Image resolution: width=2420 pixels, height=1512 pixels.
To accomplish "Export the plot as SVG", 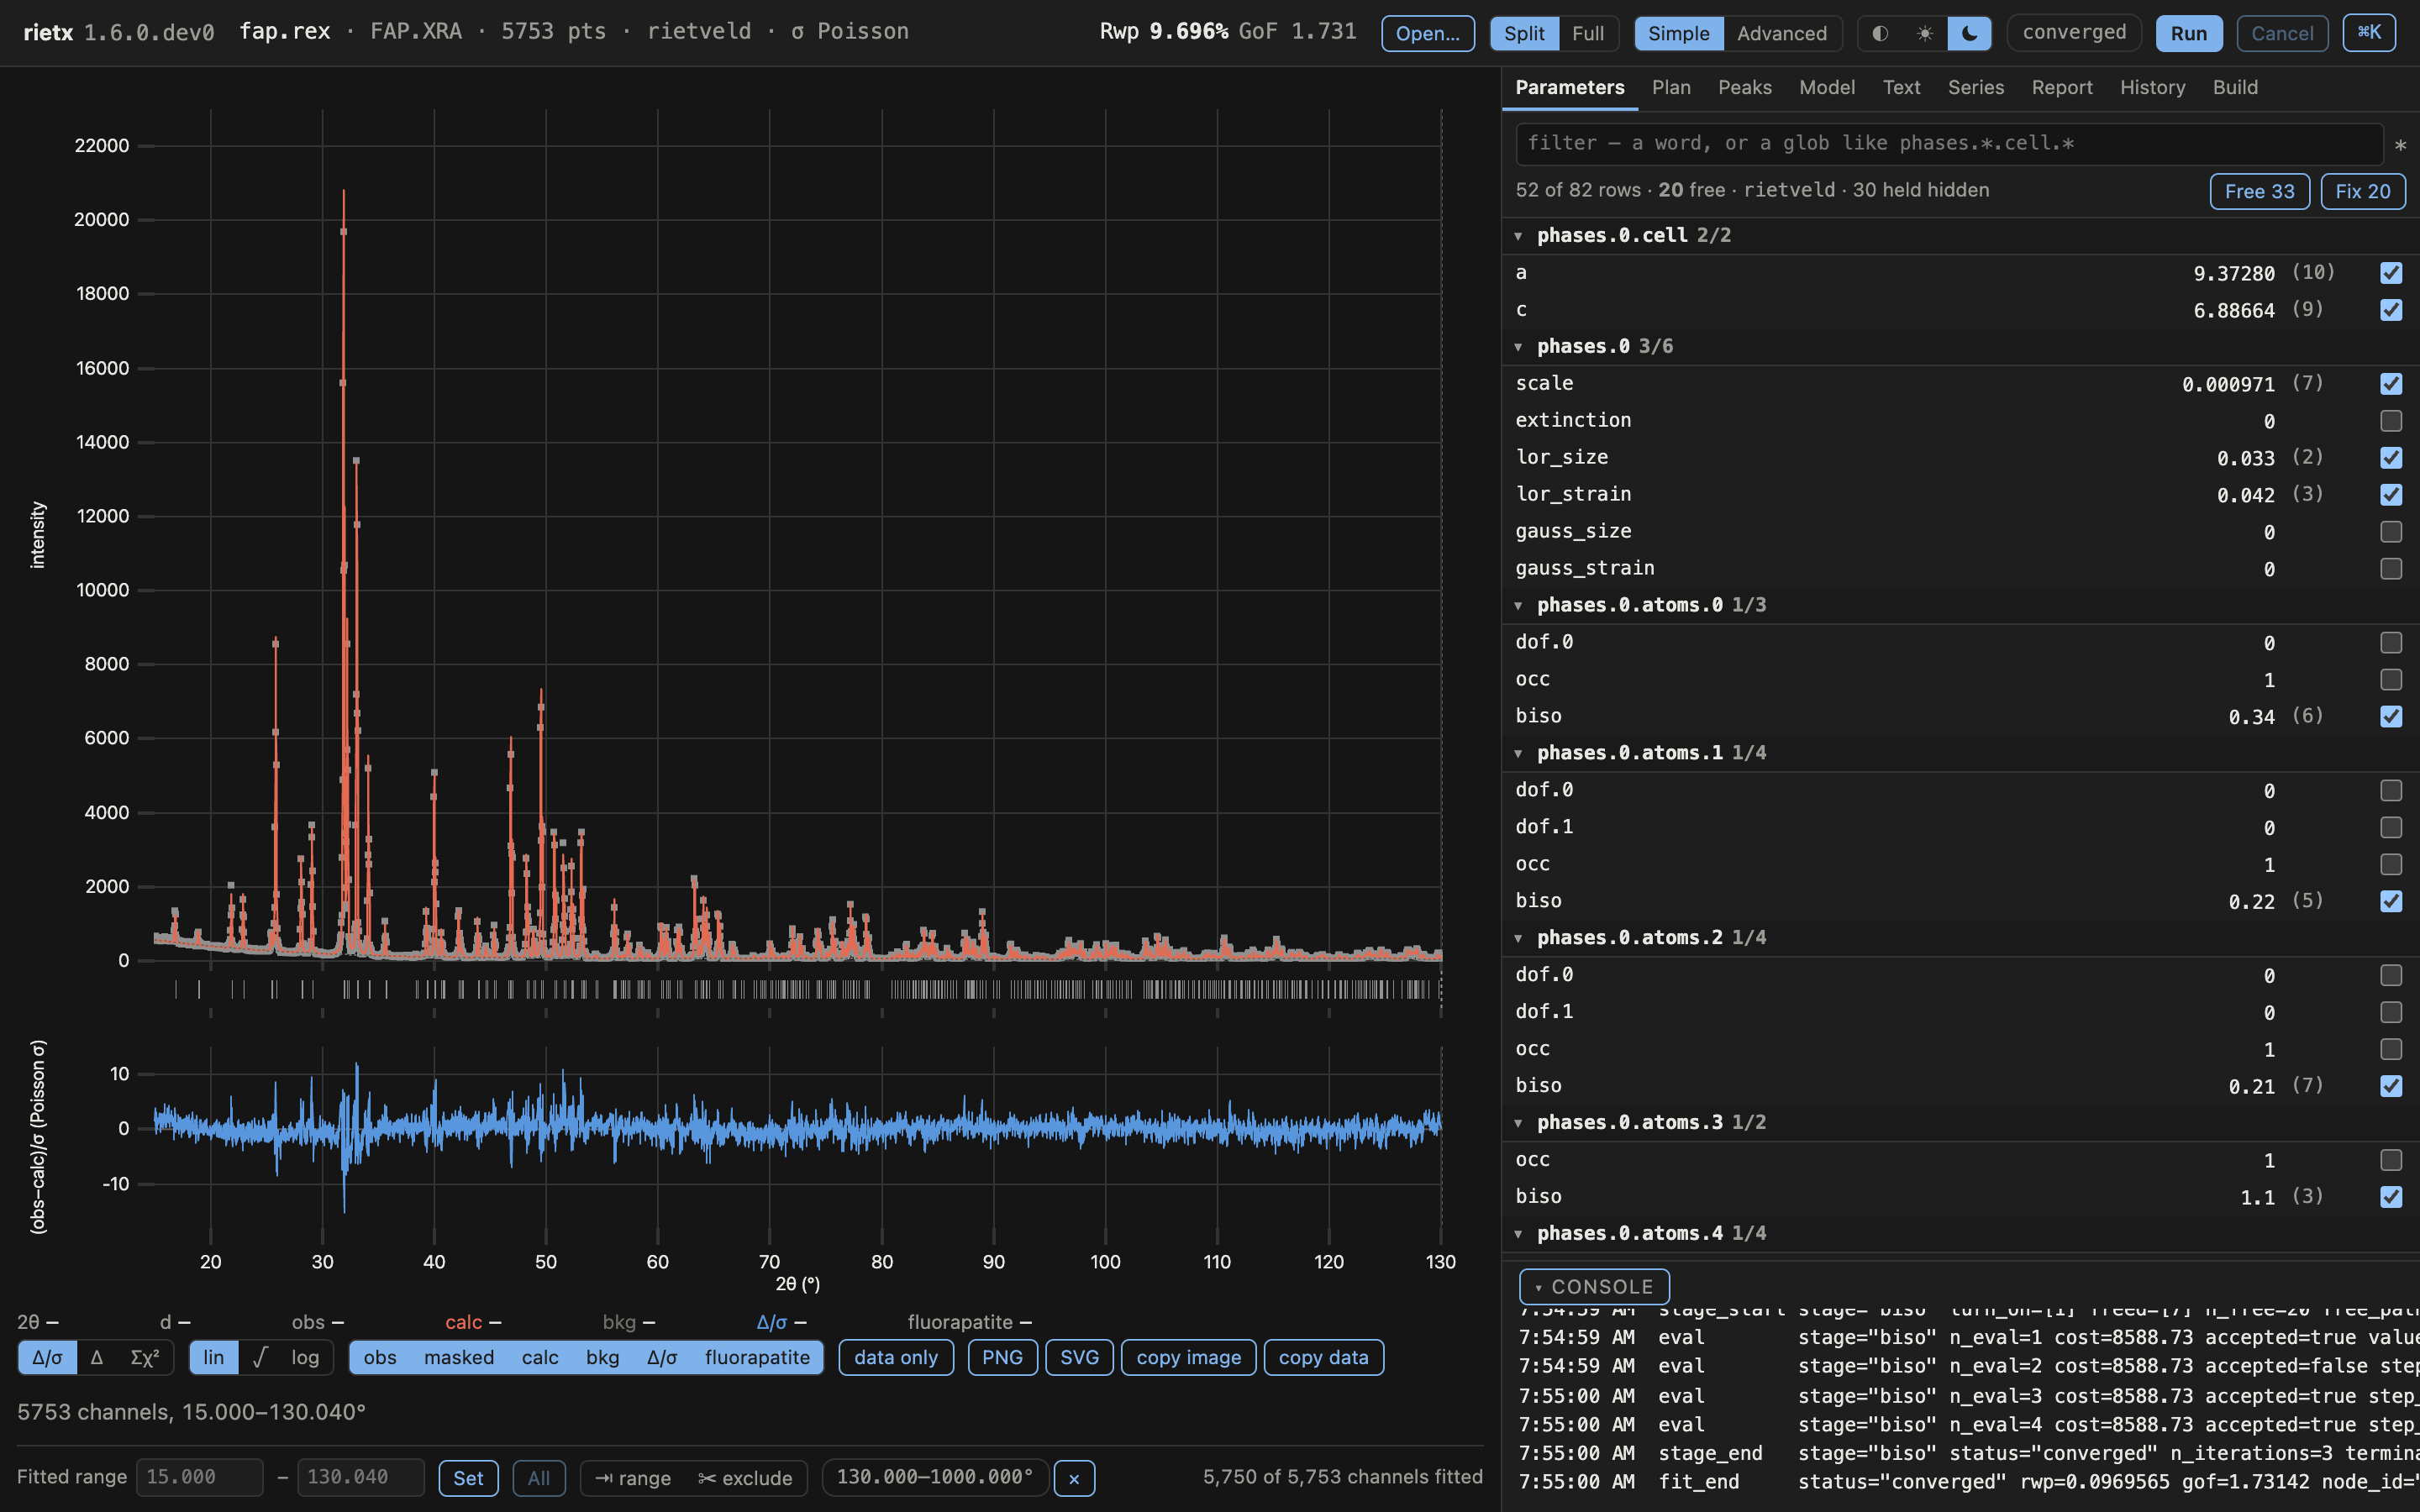I will [1079, 1357].
